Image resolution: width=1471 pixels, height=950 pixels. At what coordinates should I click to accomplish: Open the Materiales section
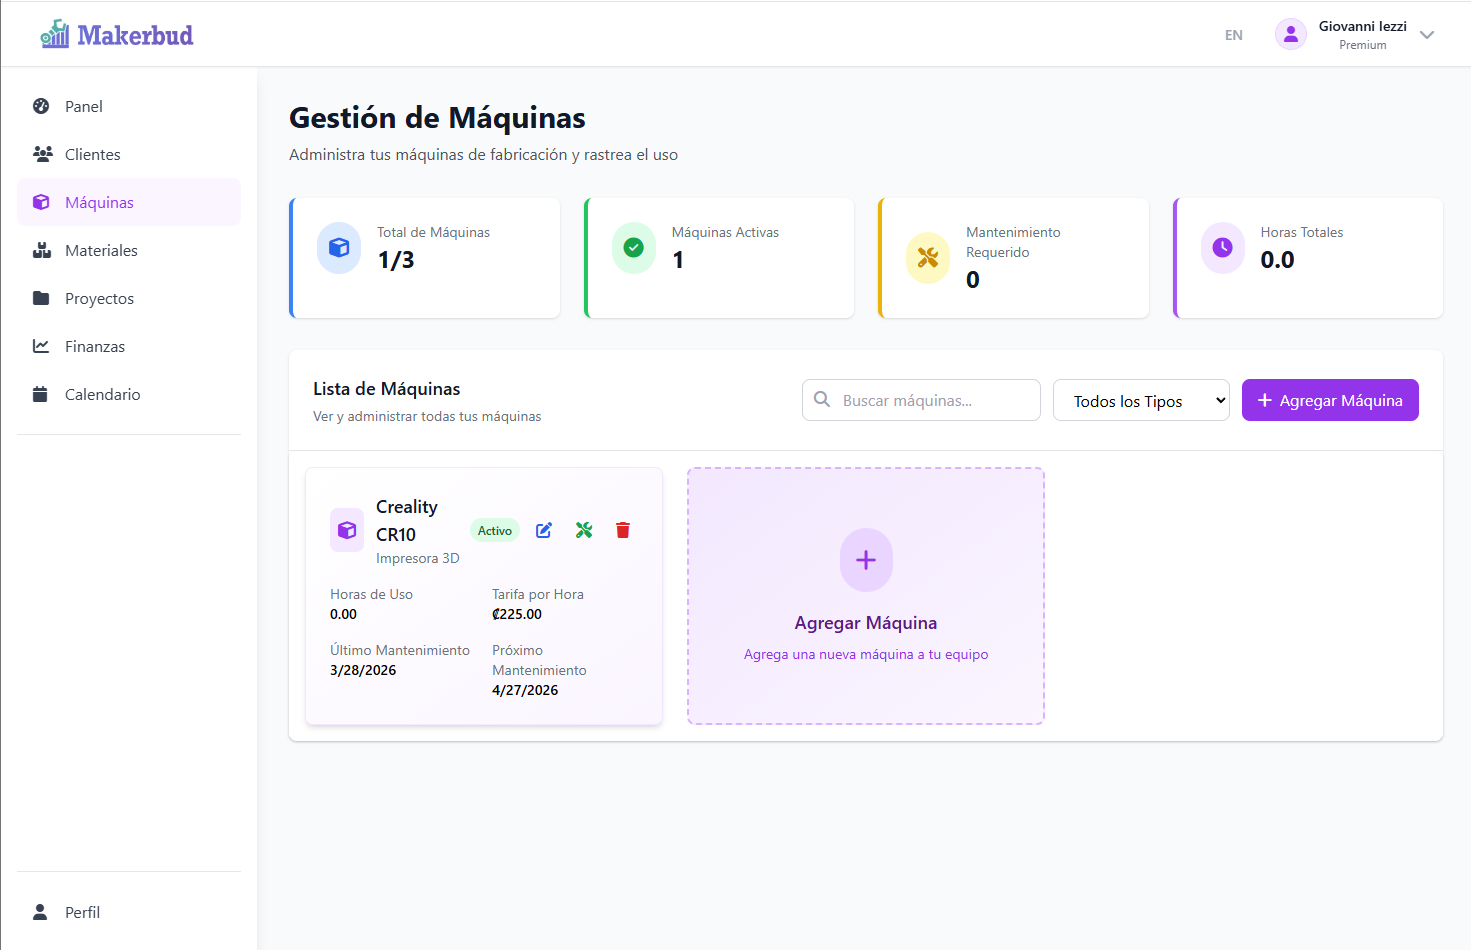pyautogui.click(x=104, y=250)
